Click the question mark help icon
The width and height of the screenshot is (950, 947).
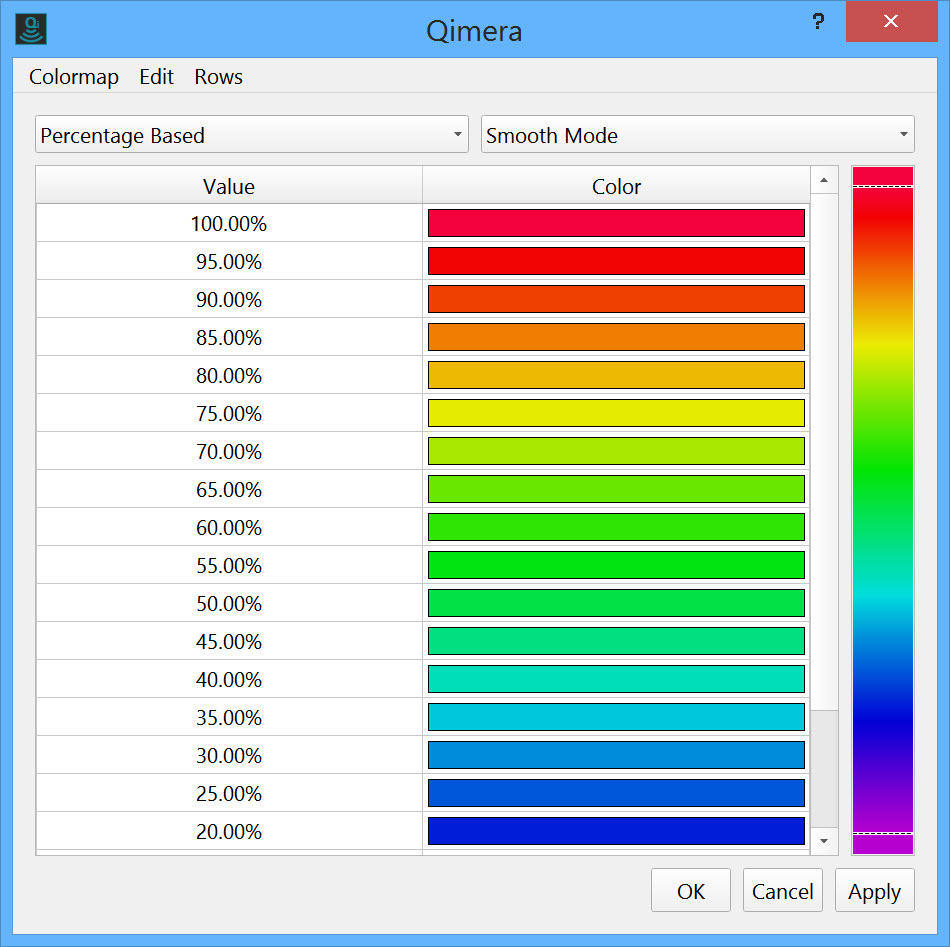[817, 22]
